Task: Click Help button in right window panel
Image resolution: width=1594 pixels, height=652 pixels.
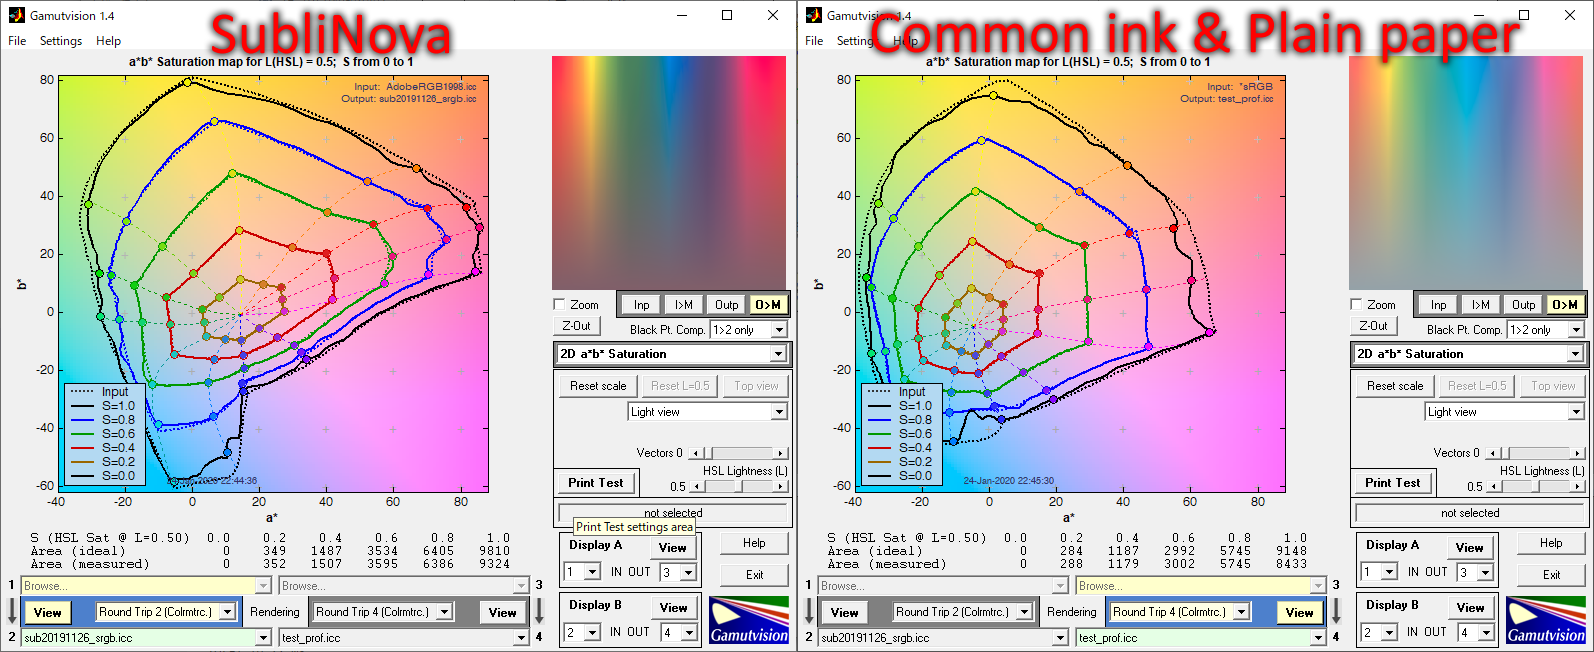Action: pyautogui.click(x=1551, y=543)
